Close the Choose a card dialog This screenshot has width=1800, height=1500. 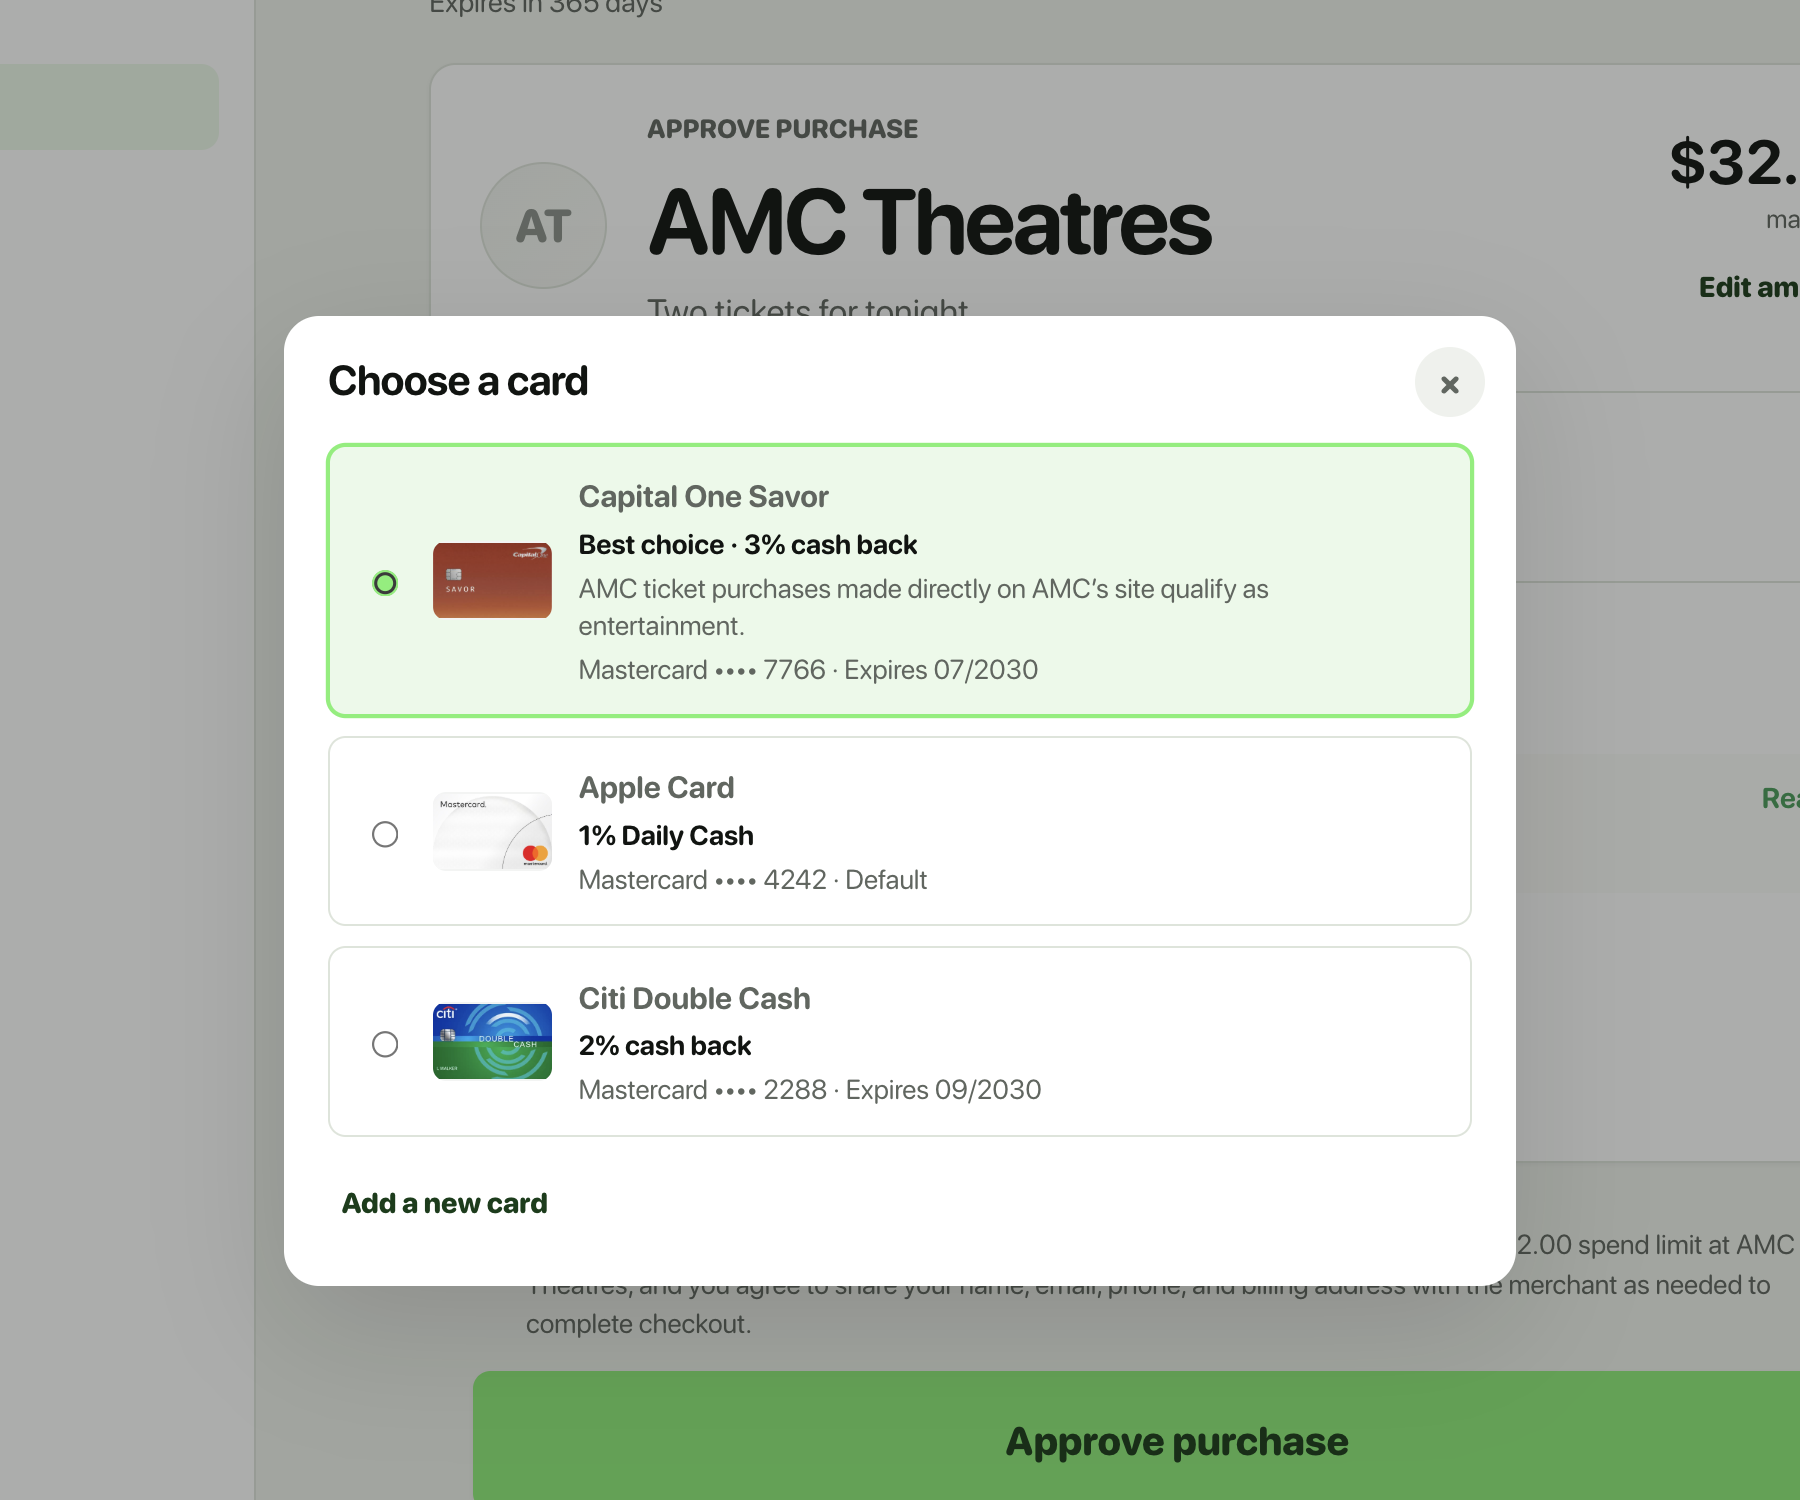pyautogui.click(x=1449, y=383)
